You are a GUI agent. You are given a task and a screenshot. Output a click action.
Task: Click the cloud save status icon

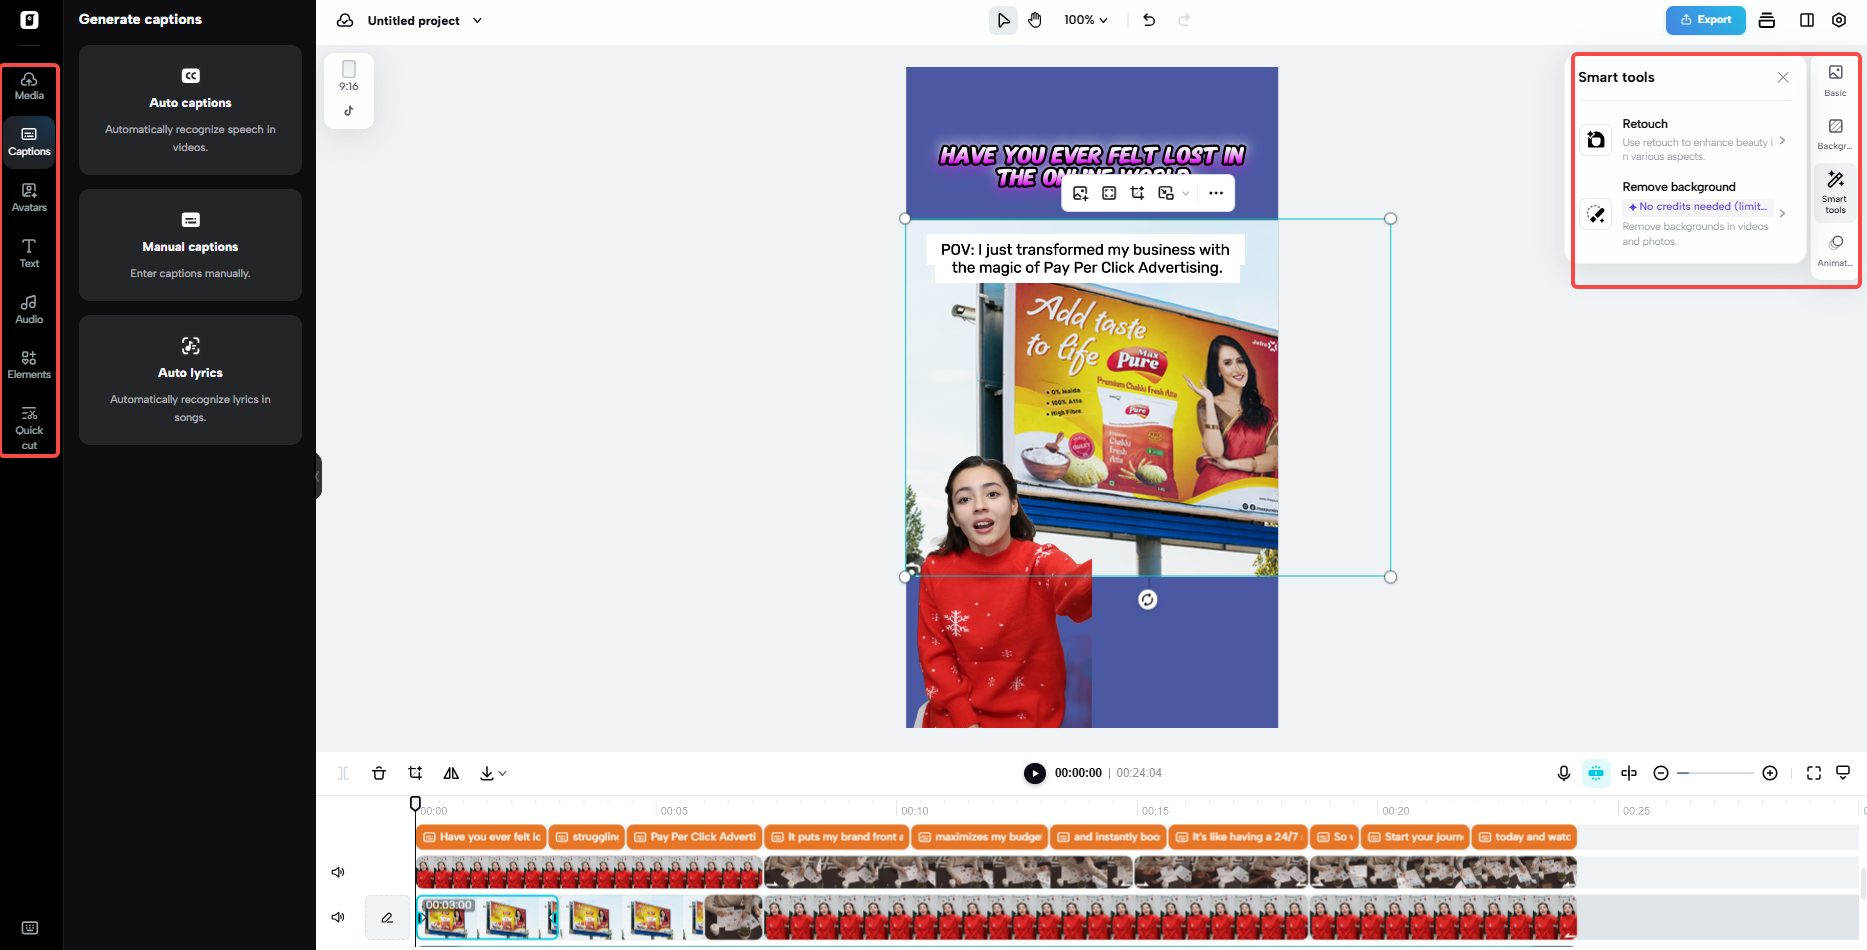tap(345, 20)
